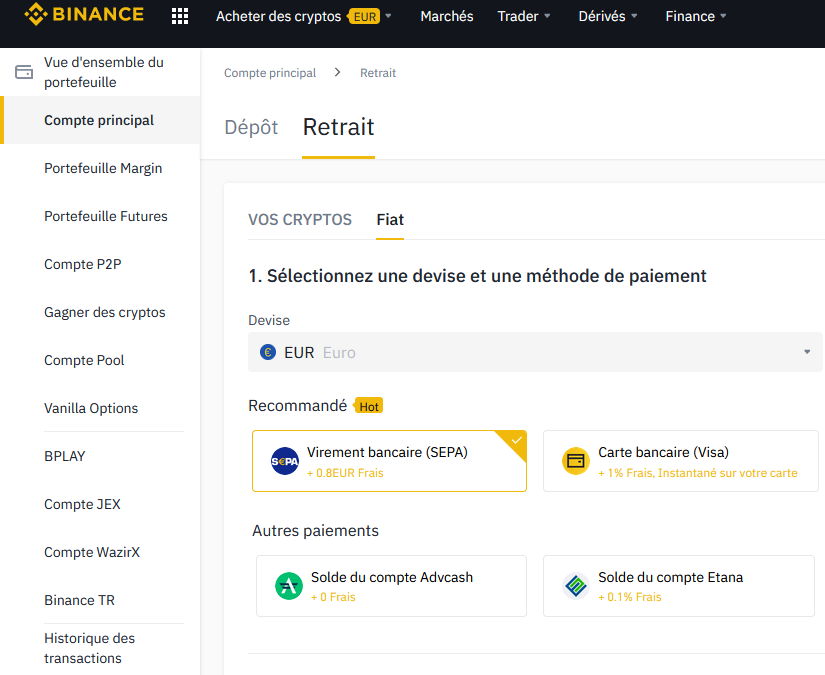This screenshot has height=675, width=825.
Task: Select Compte principal in sidebar
Action: (x=99, y=120)
